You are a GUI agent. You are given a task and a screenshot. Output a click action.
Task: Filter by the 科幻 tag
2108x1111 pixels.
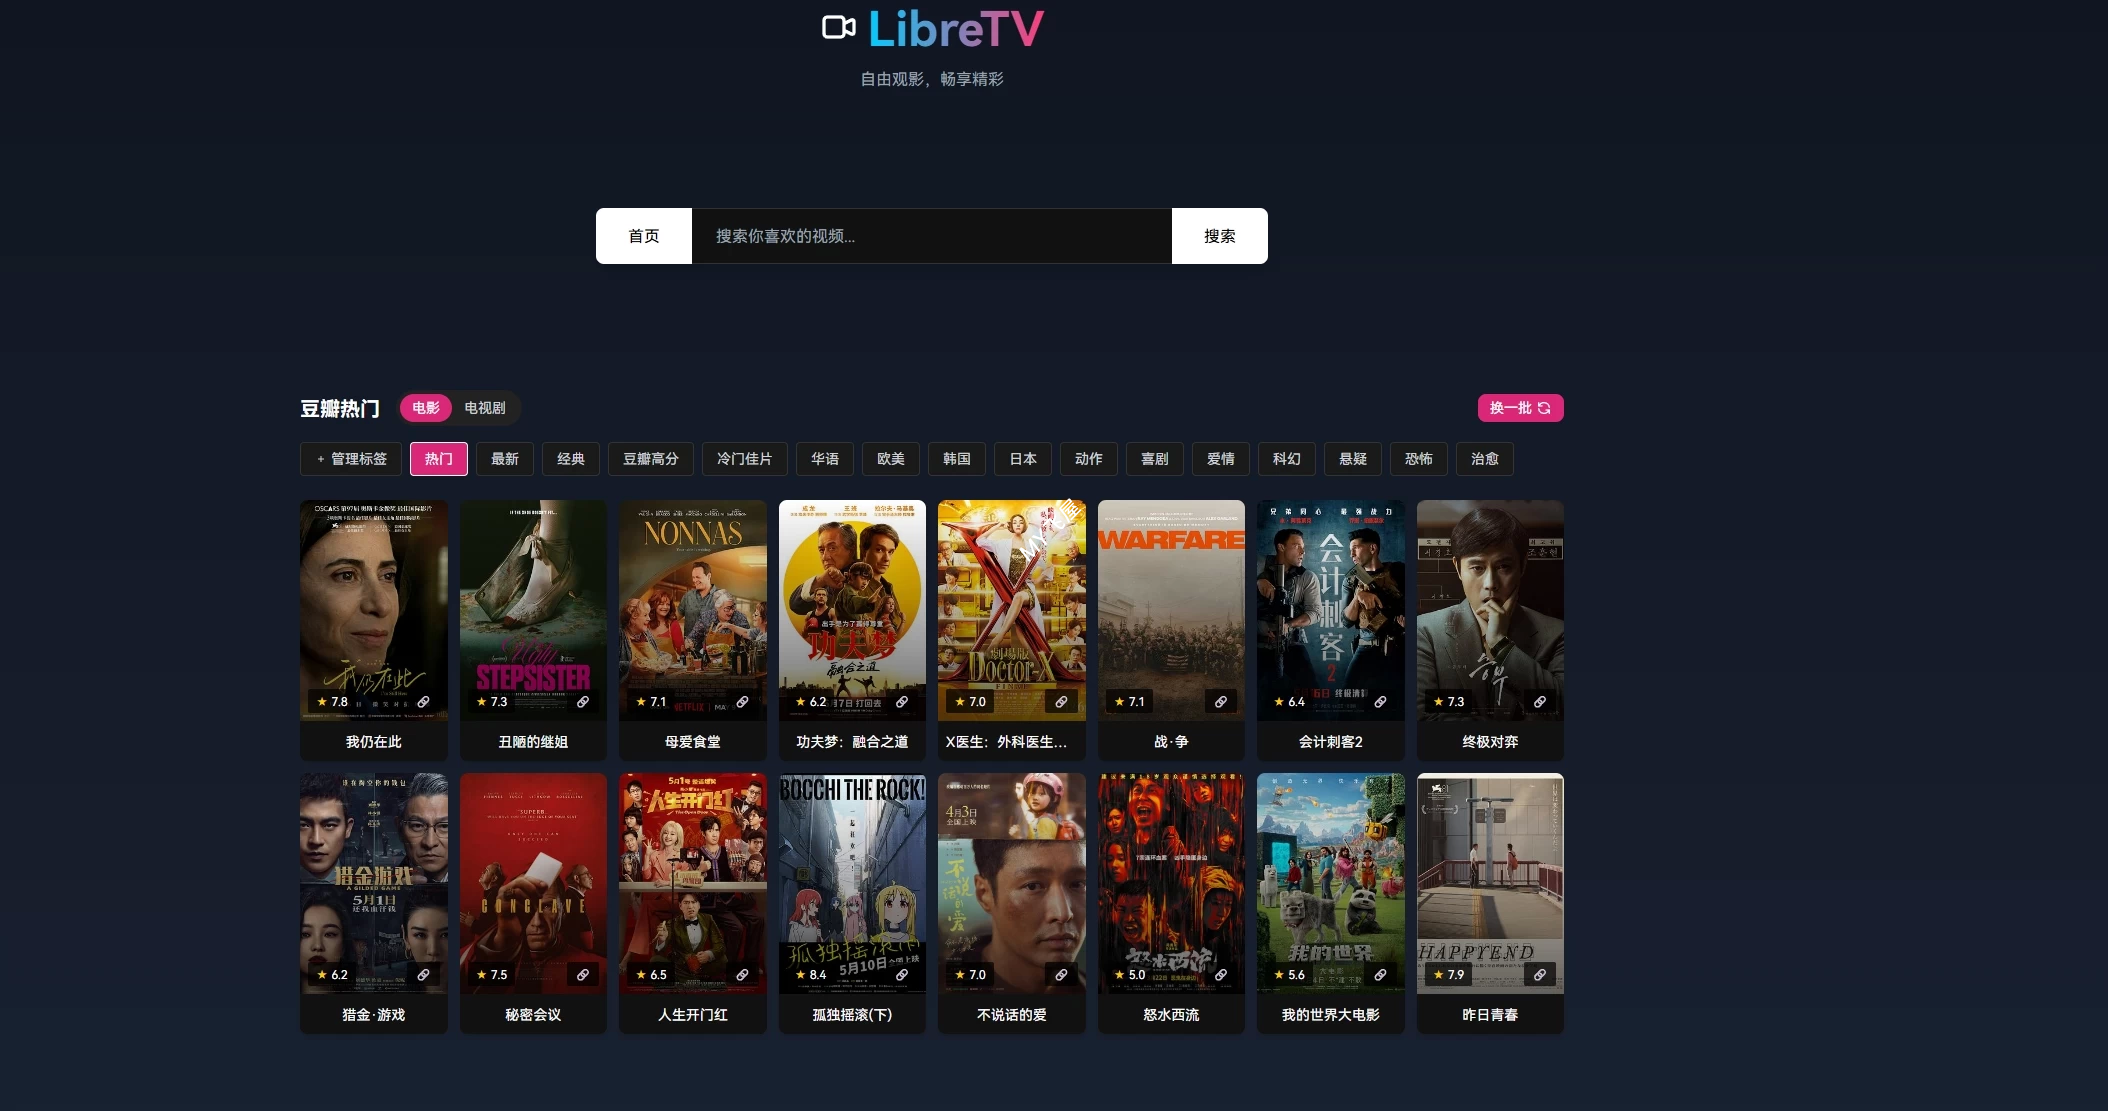[1287, 459]
